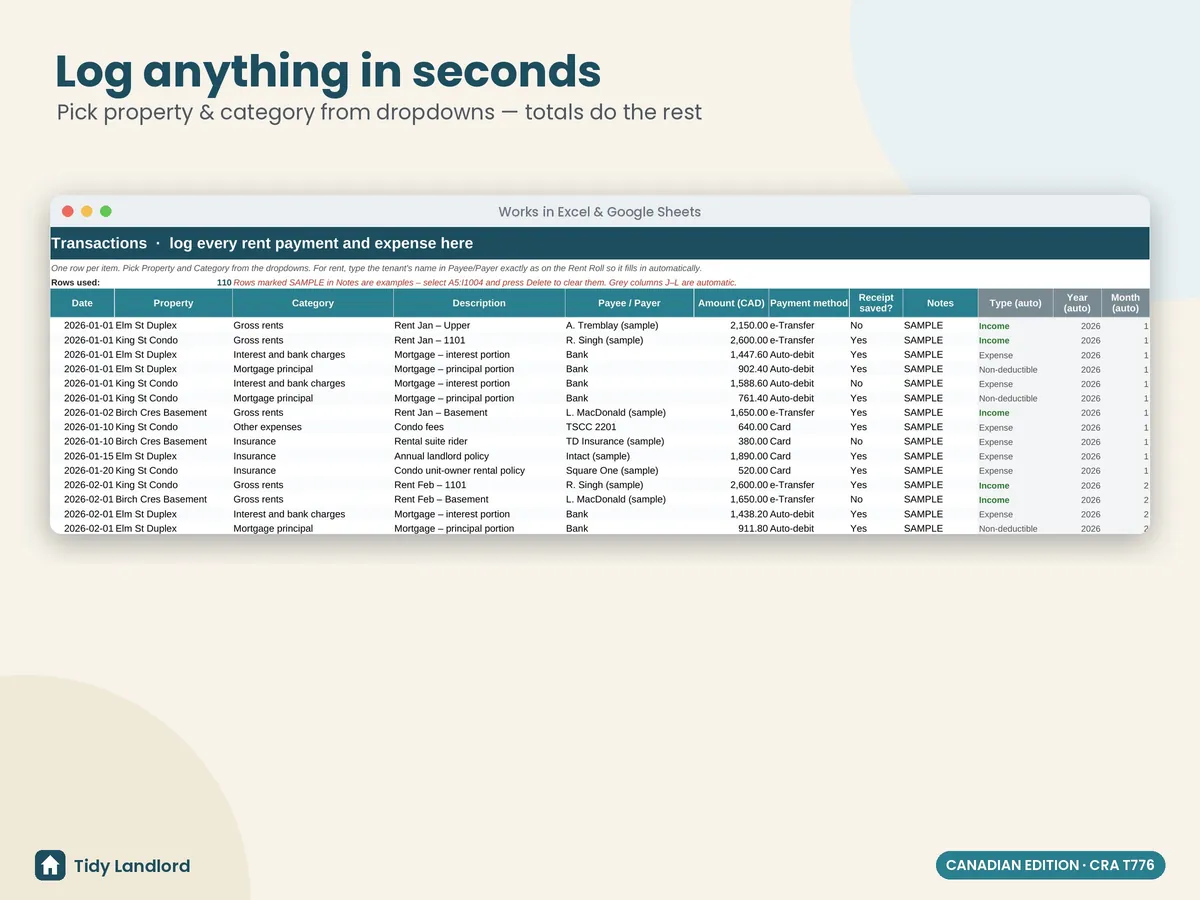
Task: Select the date cell 2026-01-15
Action: pyautogui.click(x=82, y=456)
